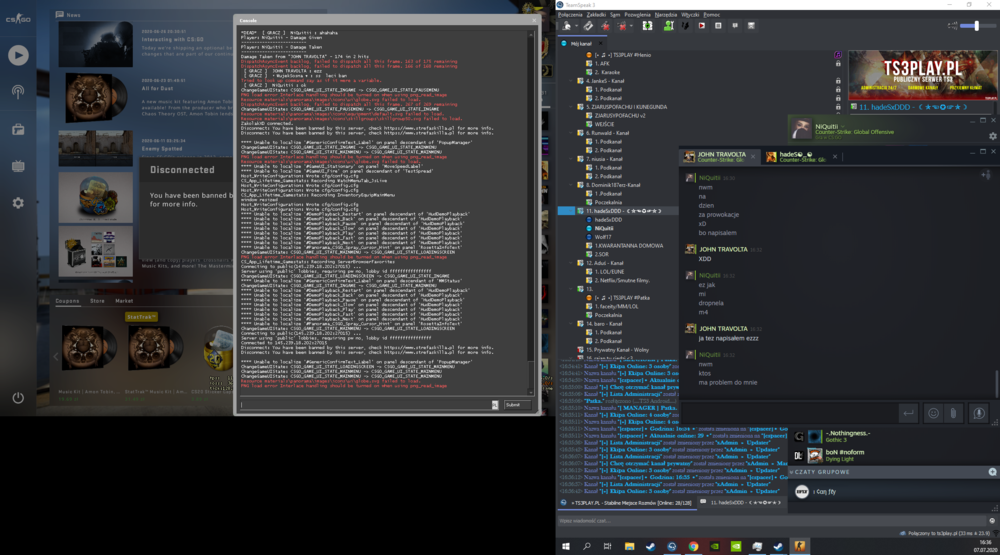The width and height of the screenshot is (1000, 555).
Task: Click the TeamSpeak chat message input field
Action: 772,521
